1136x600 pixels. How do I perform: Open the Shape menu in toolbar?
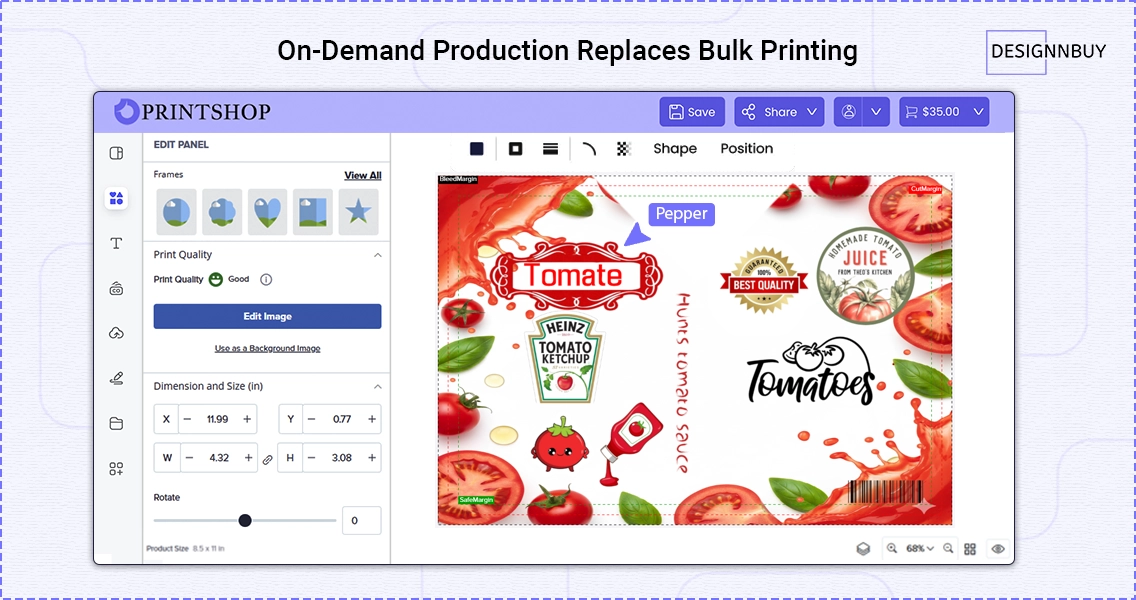tap(674, 149)
